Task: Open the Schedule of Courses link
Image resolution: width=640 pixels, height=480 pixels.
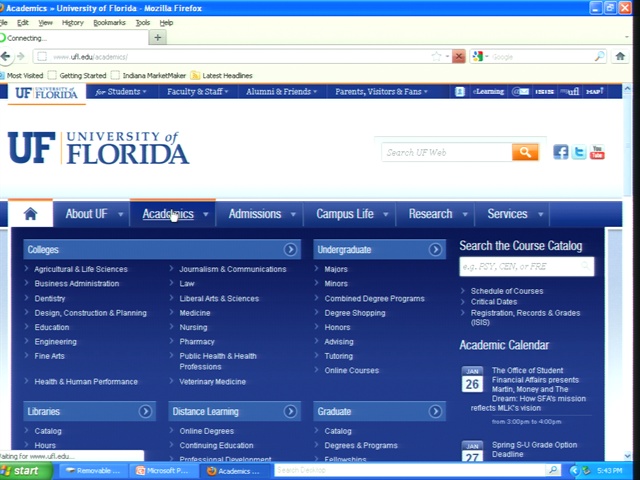Action: (507, 291)
